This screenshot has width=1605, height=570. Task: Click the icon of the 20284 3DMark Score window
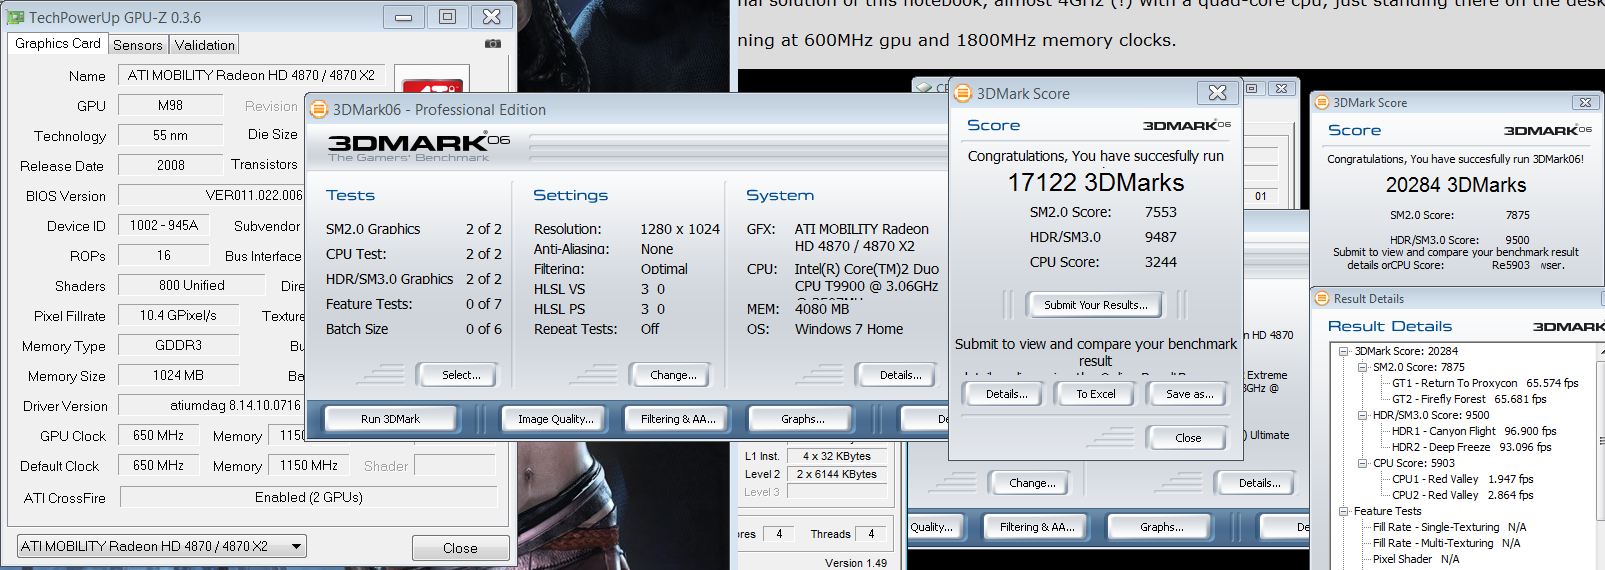1322,103
